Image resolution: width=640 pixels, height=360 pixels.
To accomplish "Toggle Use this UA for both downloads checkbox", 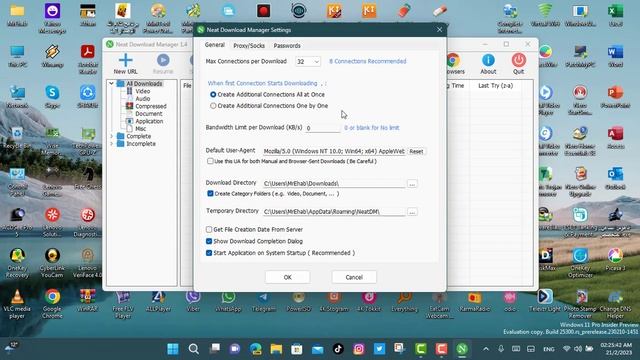I will tap(210, 161).
